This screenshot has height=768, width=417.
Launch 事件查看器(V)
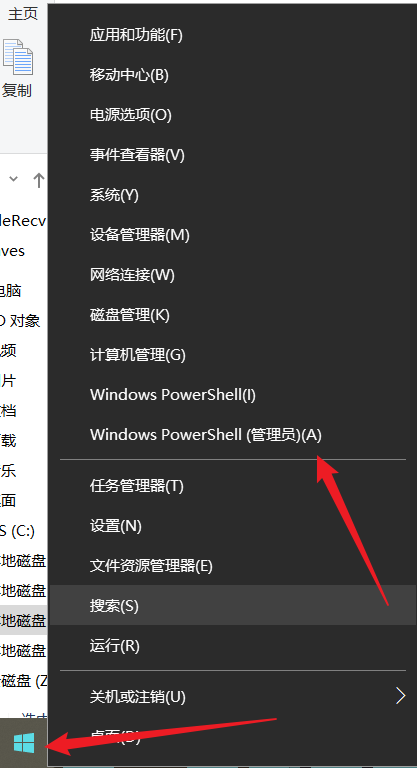(233, 155)
